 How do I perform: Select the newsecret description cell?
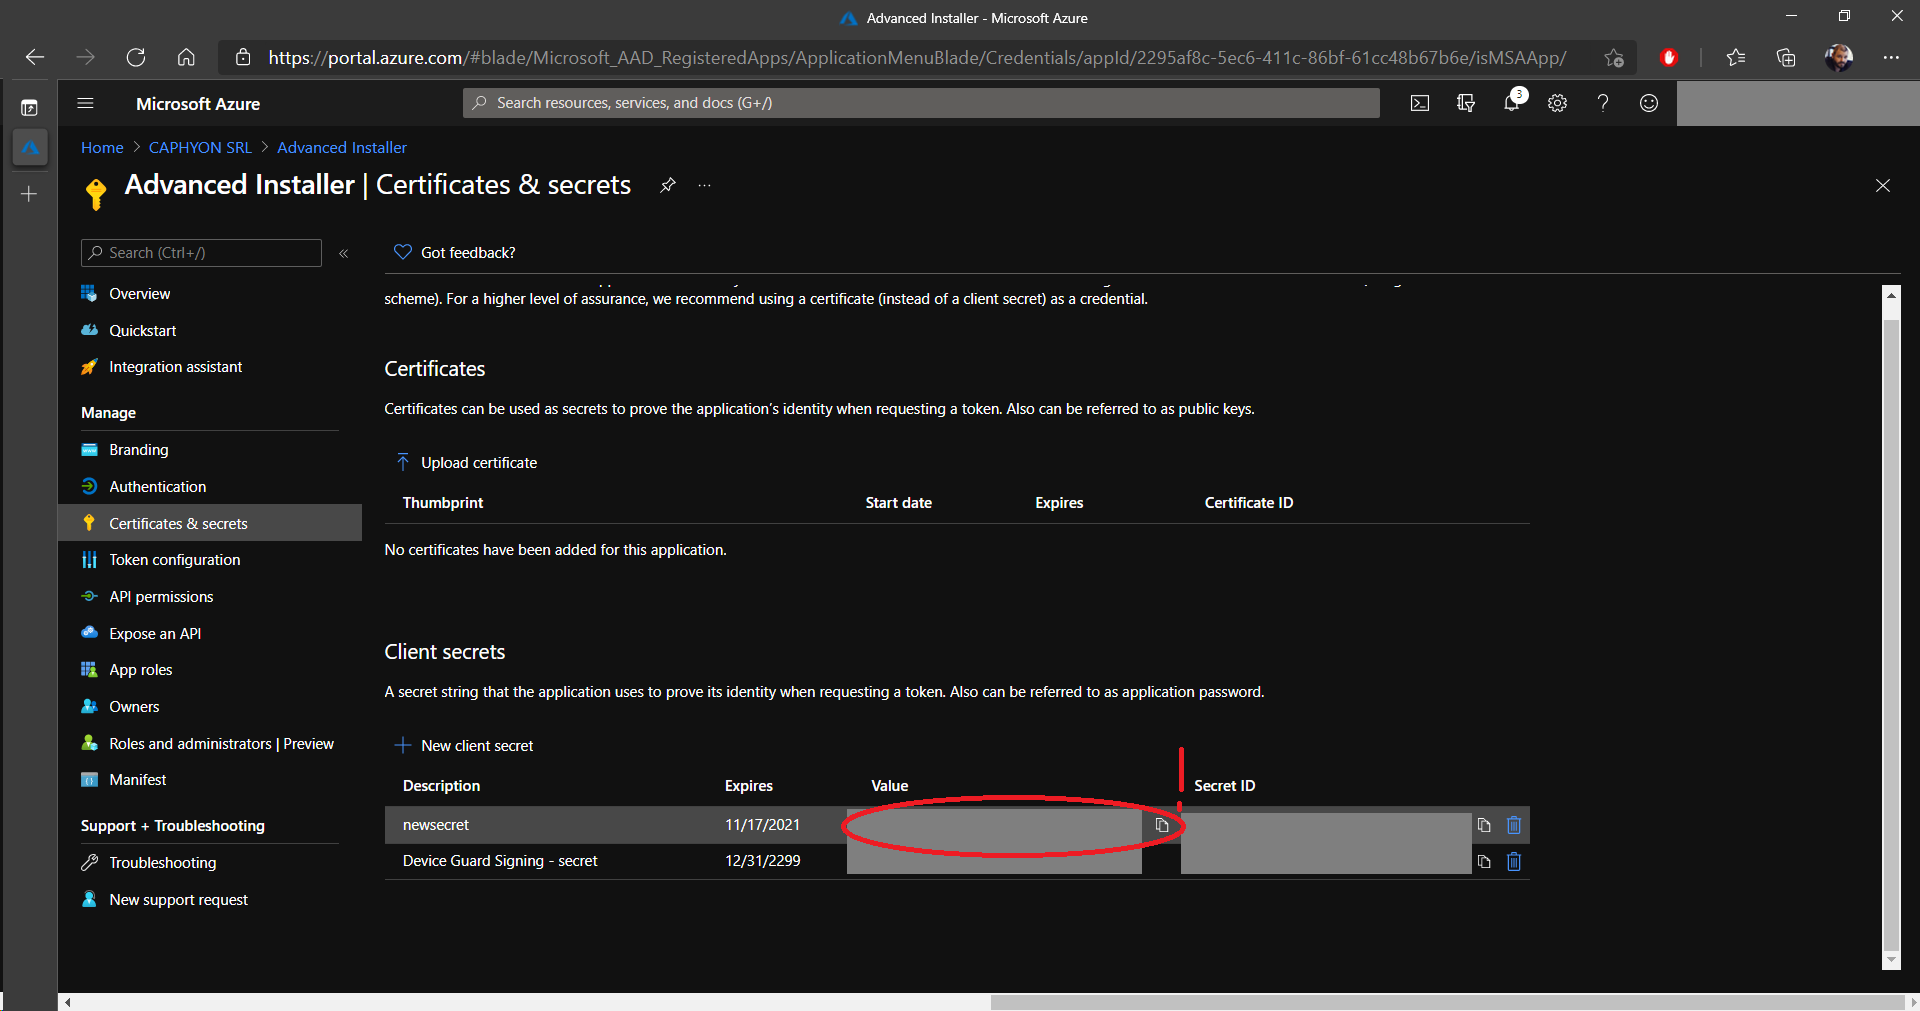pos(436,825)
